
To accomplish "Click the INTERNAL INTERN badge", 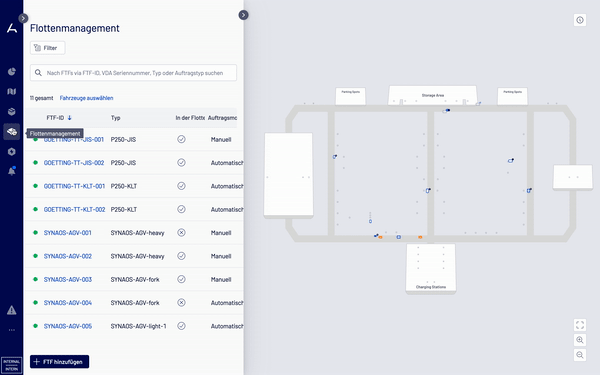I will tap(11, 365).
